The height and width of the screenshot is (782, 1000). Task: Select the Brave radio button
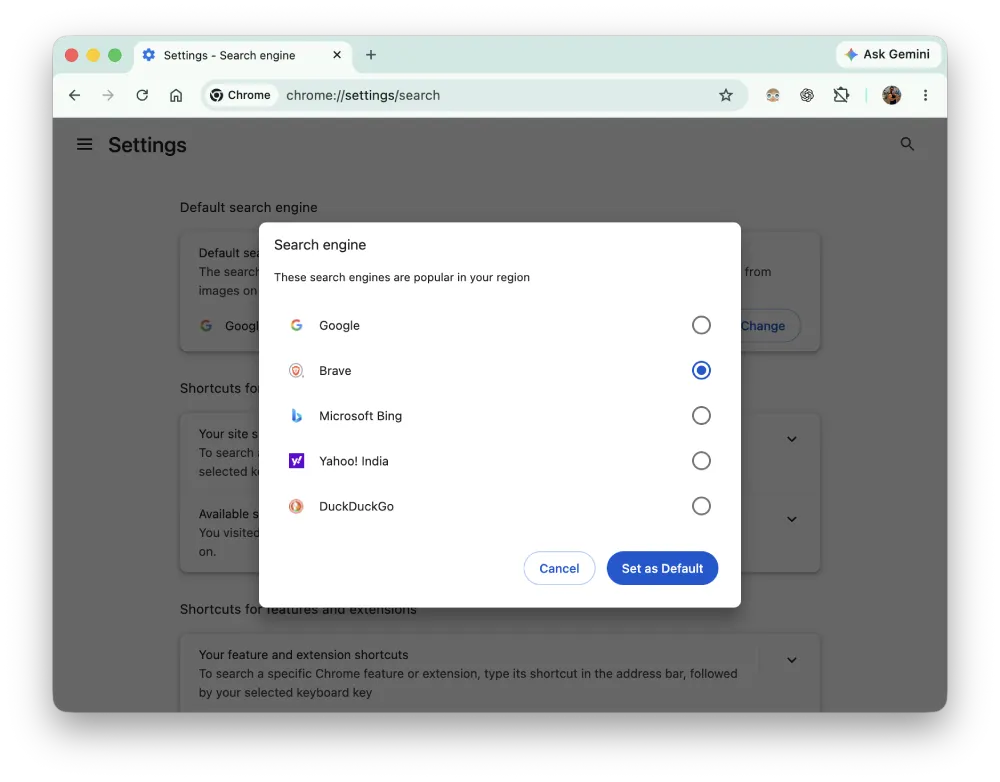[x=701, y=371]
